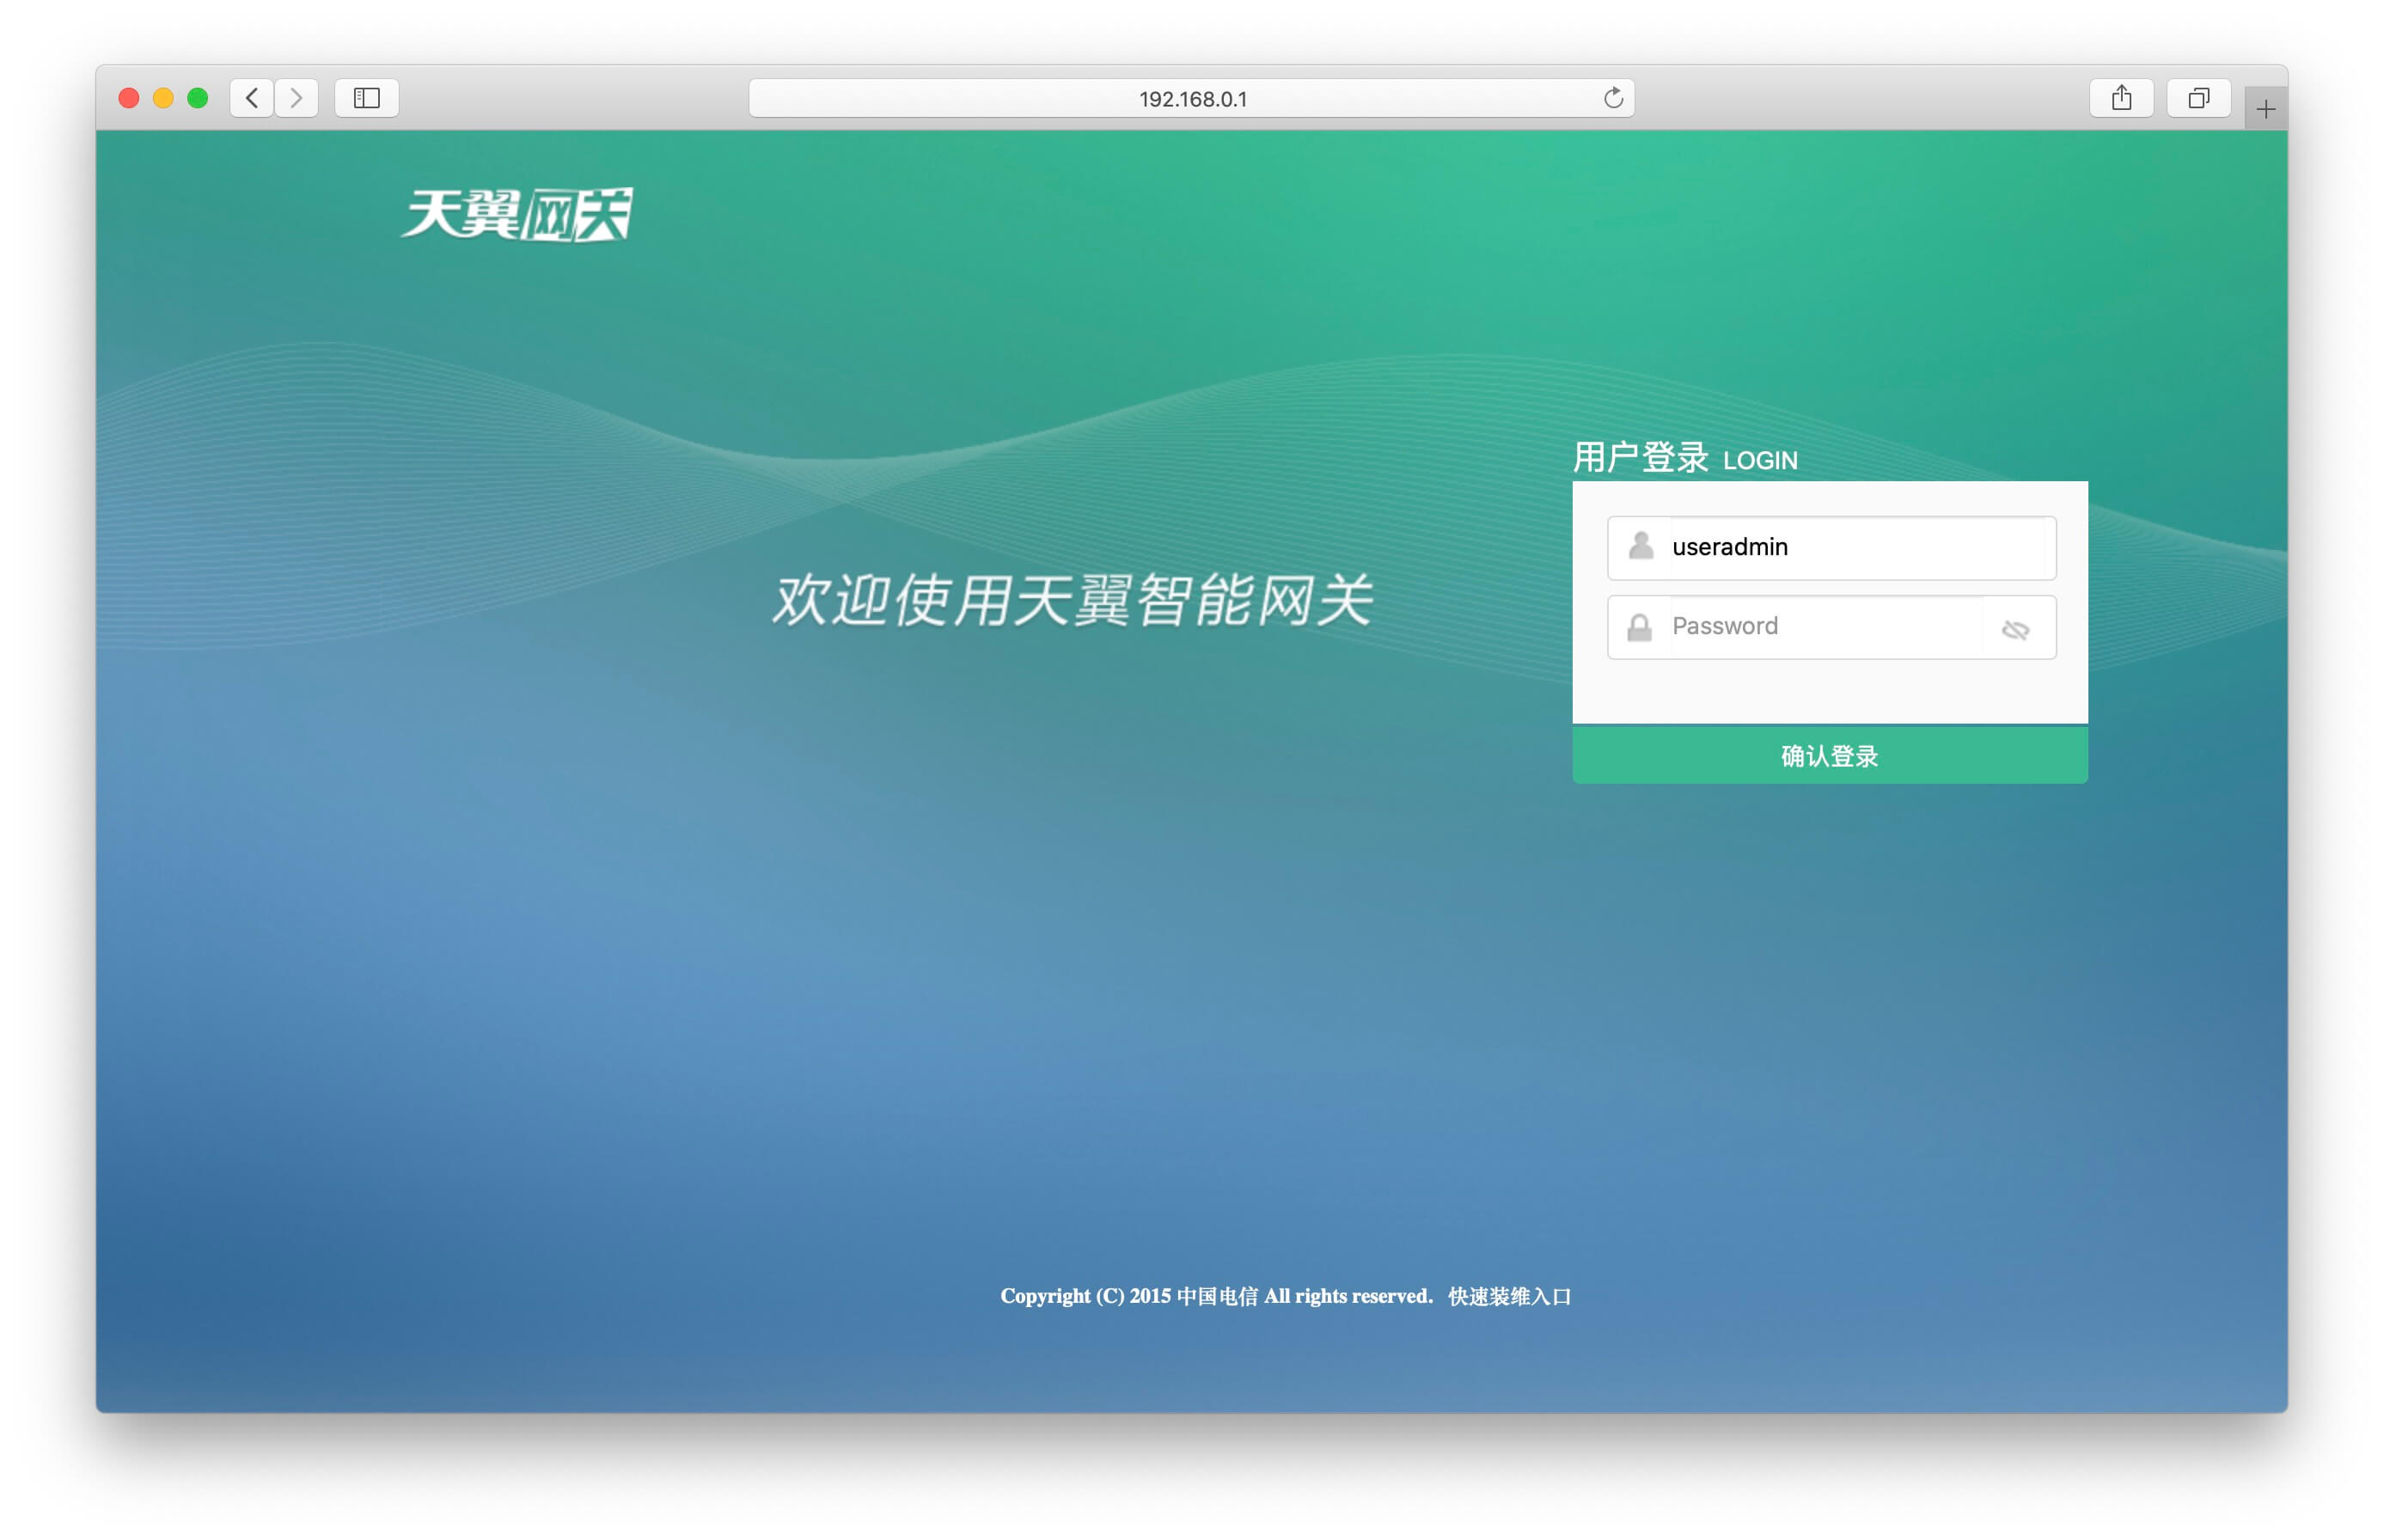Reload the 192.168.0.1 page
The image size is (2384, 1540).
(x=1612, y=98)
